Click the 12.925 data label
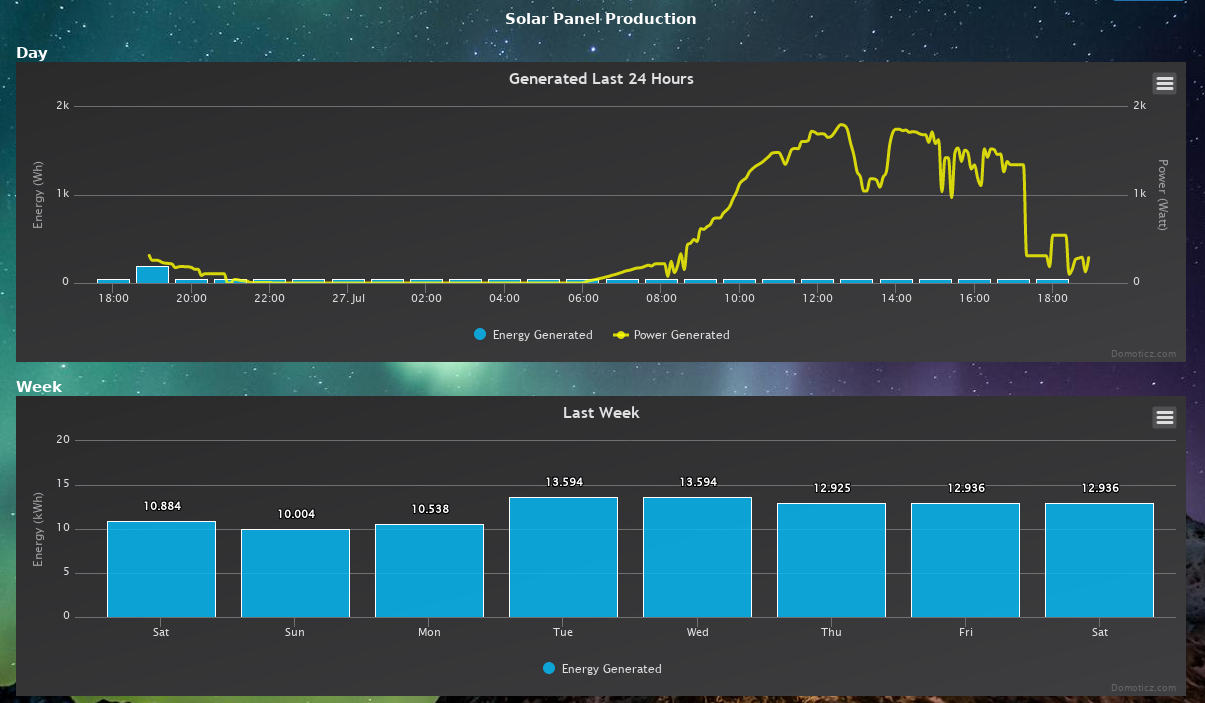The height and width of the screenshot is (703, 1205). click(x=832, y=488)
